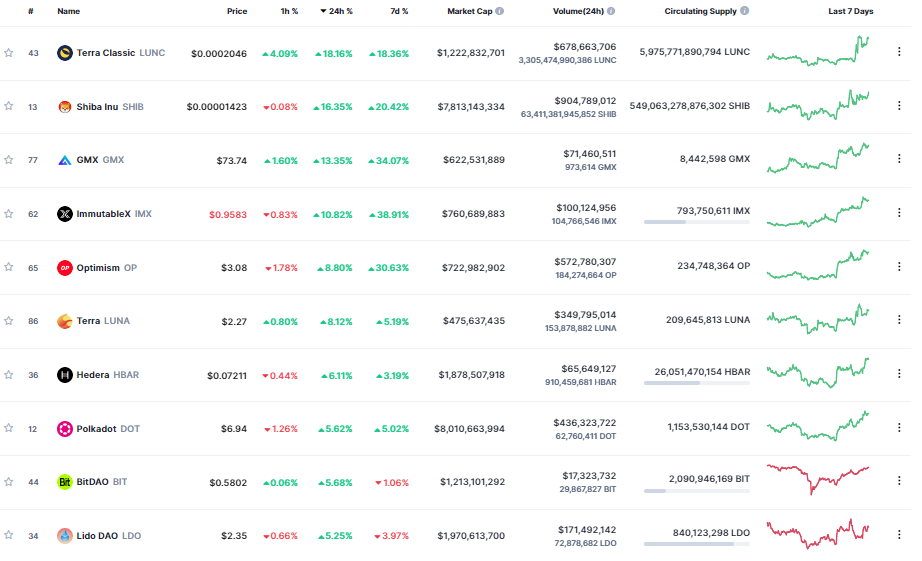Screen dimensions: 922x561
Task: Toggle Lido DAO watchlist star
Action: [9, 535]
